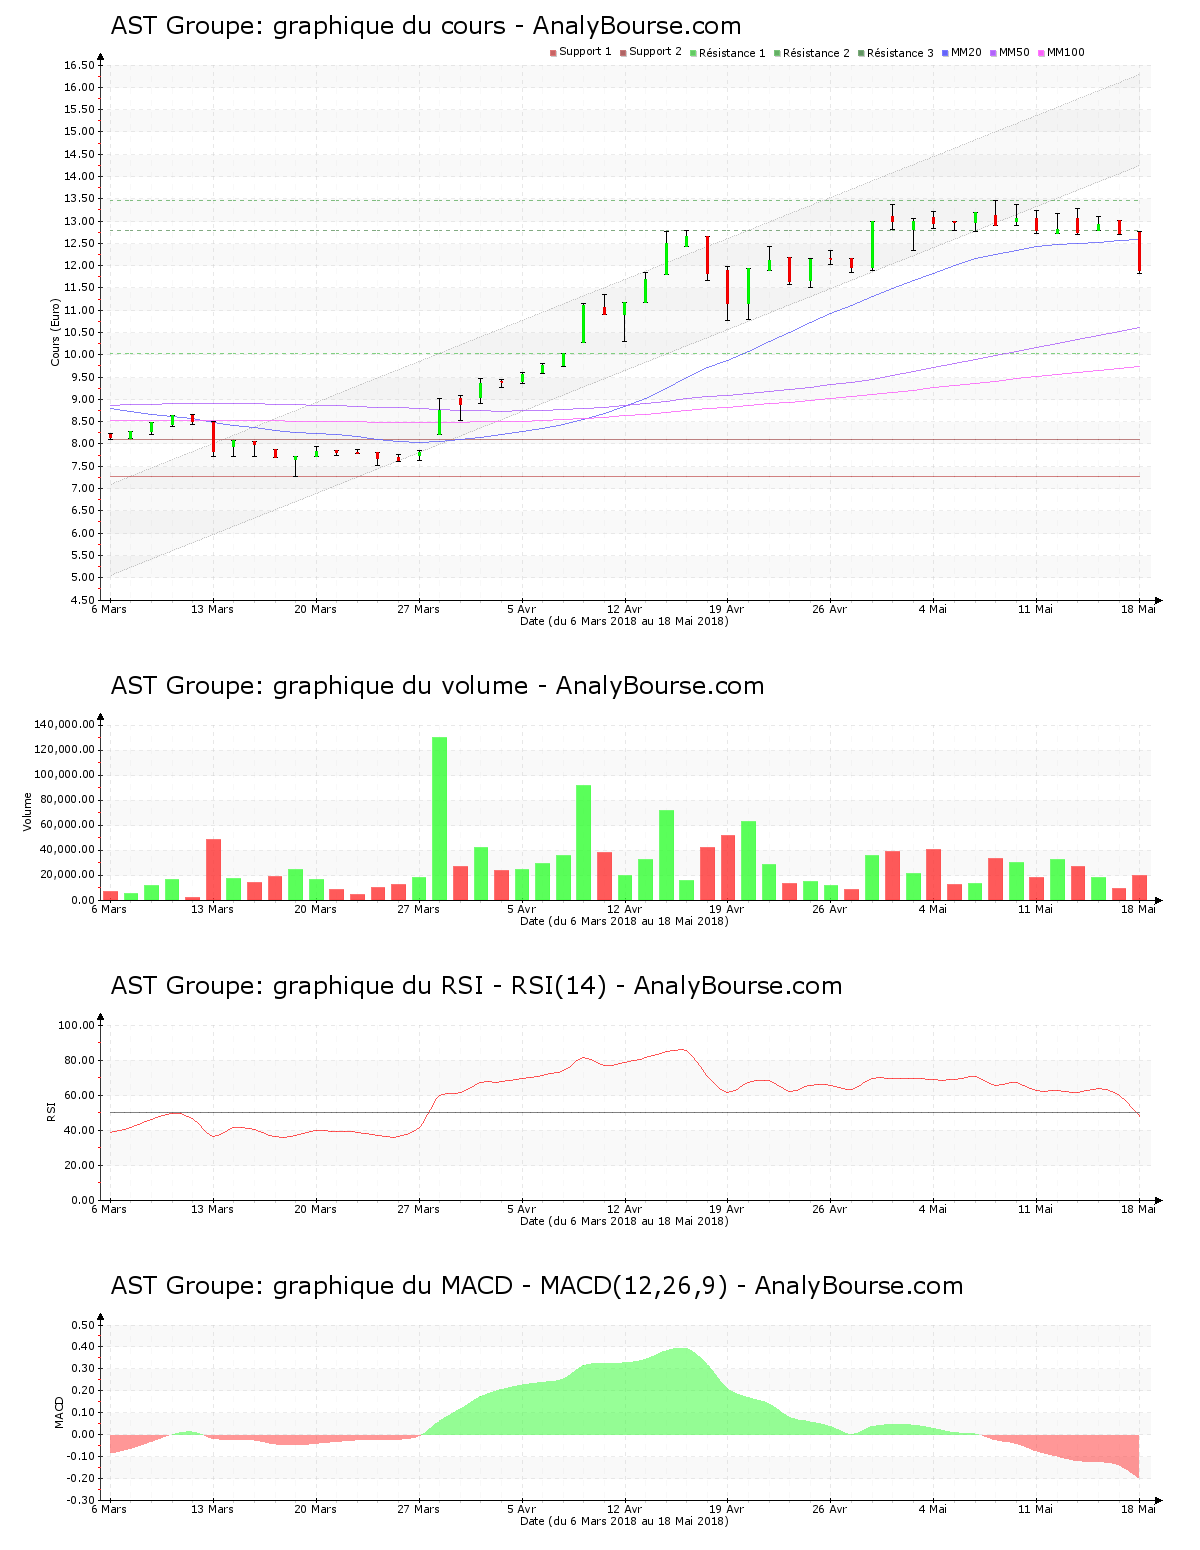This screenshot has width=1200, height=1550.
Task: Select the Résistance 1 legend entry
Action: coord(728,52)
